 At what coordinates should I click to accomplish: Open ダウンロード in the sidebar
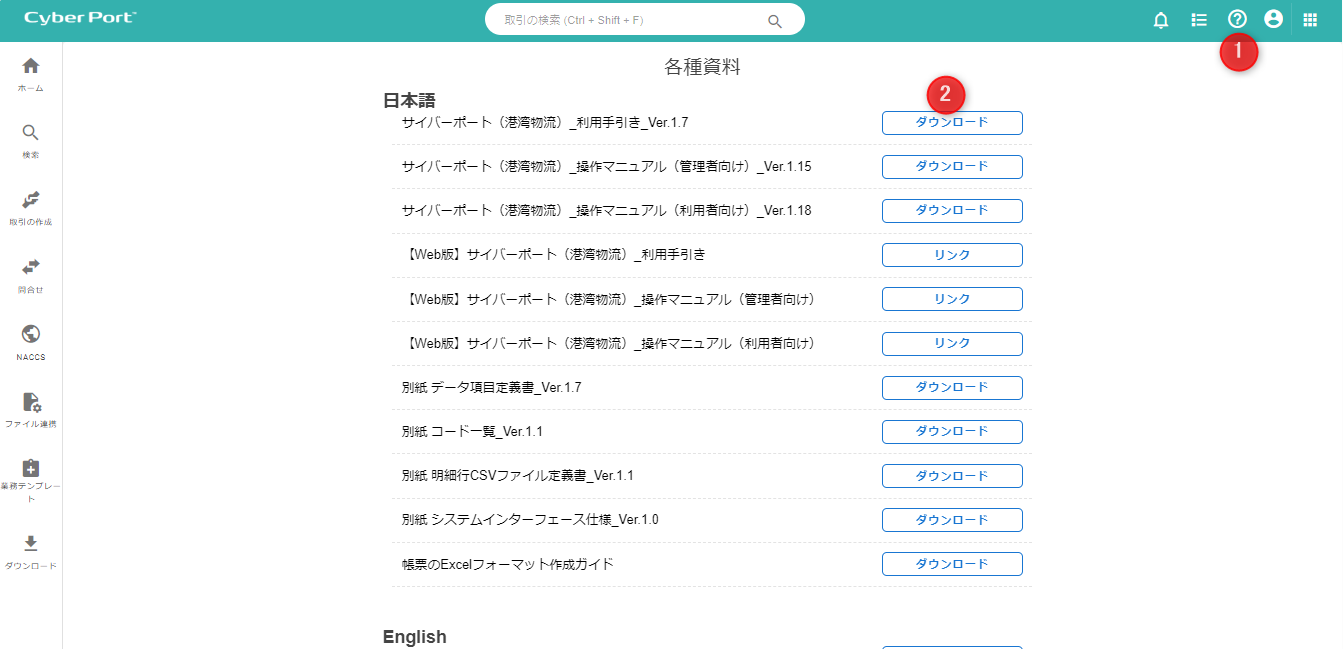click(x=31, y=544)
